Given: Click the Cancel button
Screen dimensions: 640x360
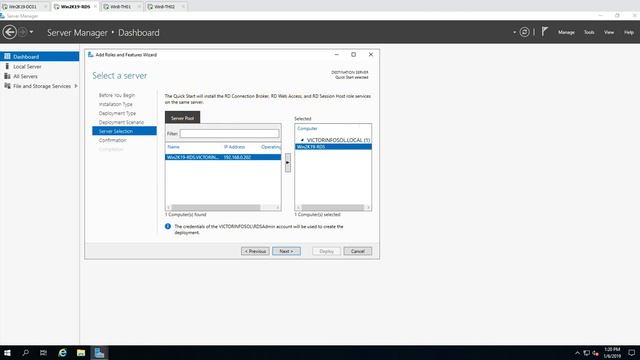Looking at the screenshot, I should click(358, 251).
